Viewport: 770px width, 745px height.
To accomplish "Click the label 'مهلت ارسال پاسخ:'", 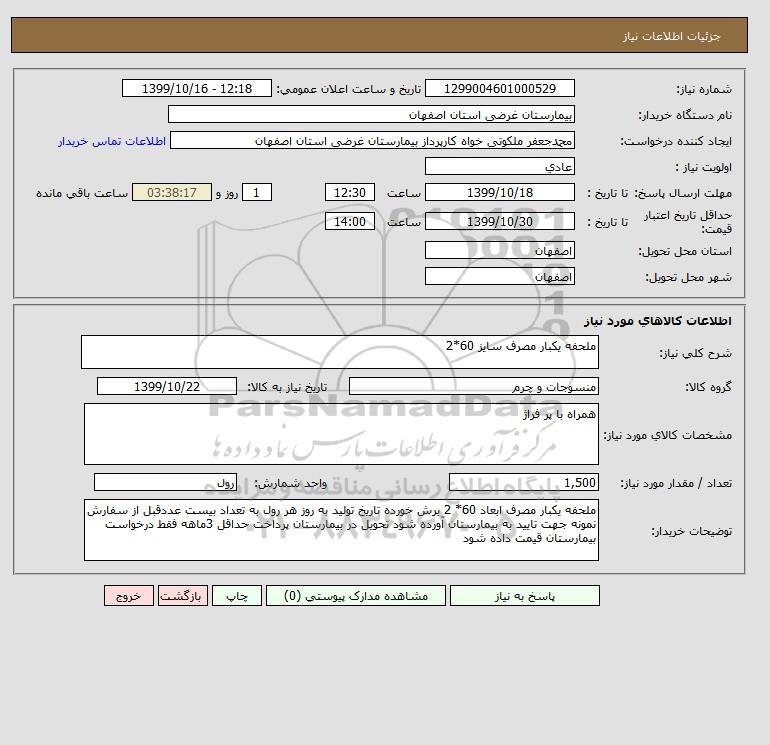I will click(x=683, y=193).
